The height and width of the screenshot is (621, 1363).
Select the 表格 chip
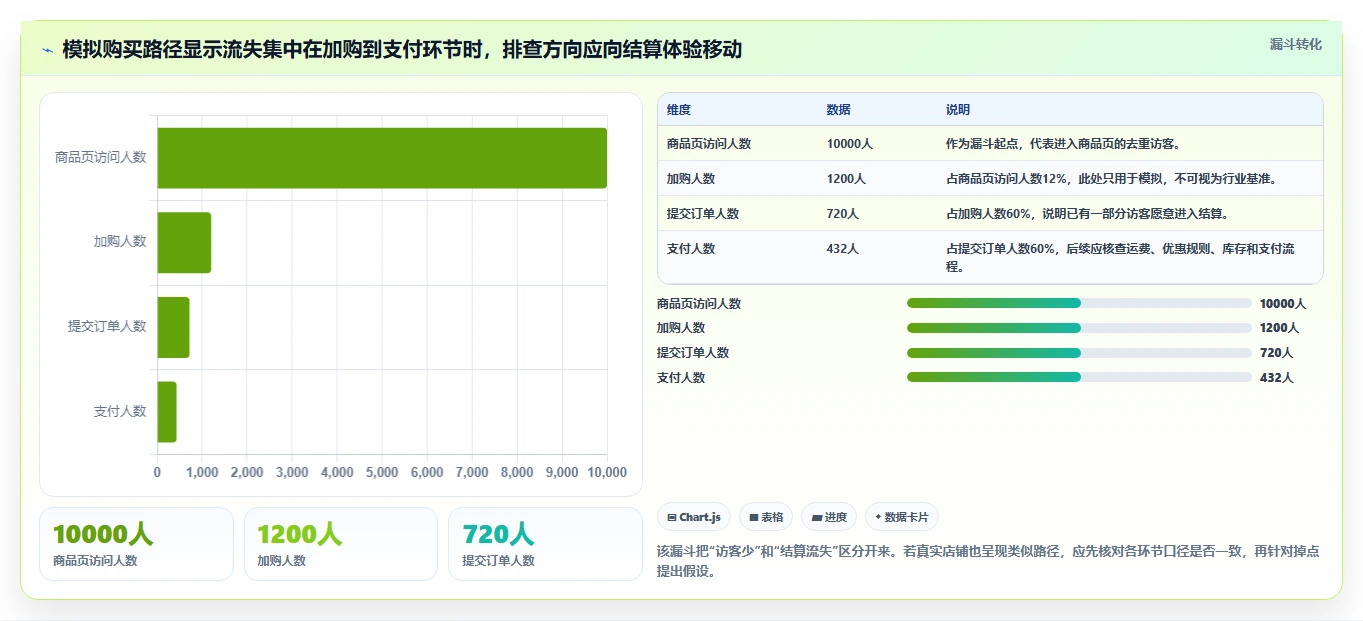[x=766, y=517]
